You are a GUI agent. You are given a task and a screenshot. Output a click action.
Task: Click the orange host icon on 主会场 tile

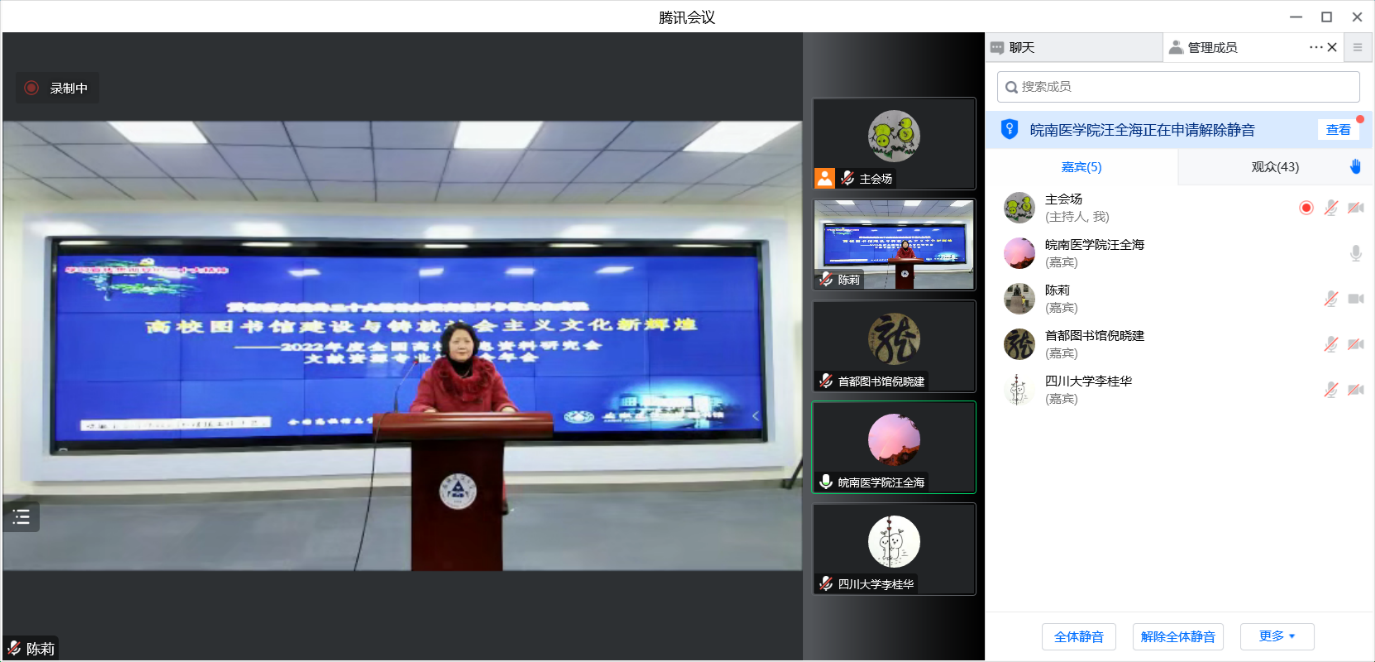pos(824,178)
